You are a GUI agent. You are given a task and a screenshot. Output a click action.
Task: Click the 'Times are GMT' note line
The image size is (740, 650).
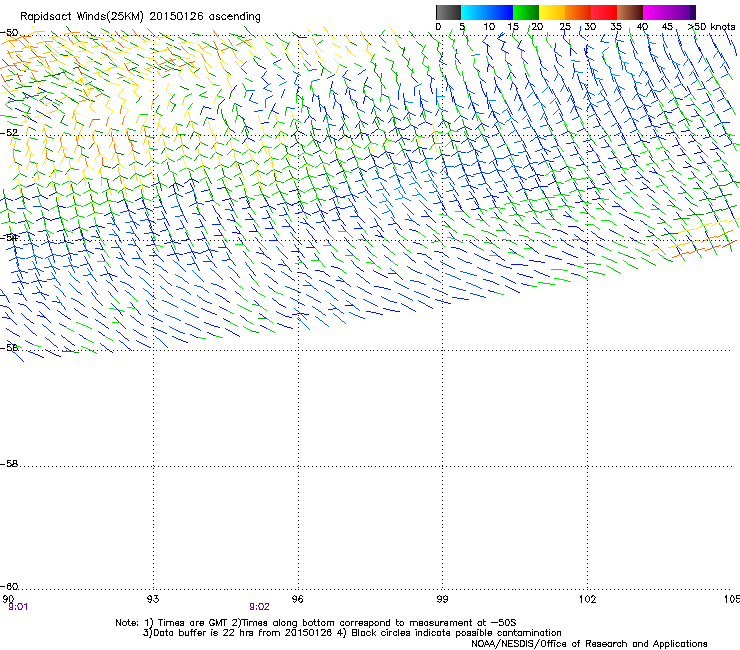click(x=316, y=623)
